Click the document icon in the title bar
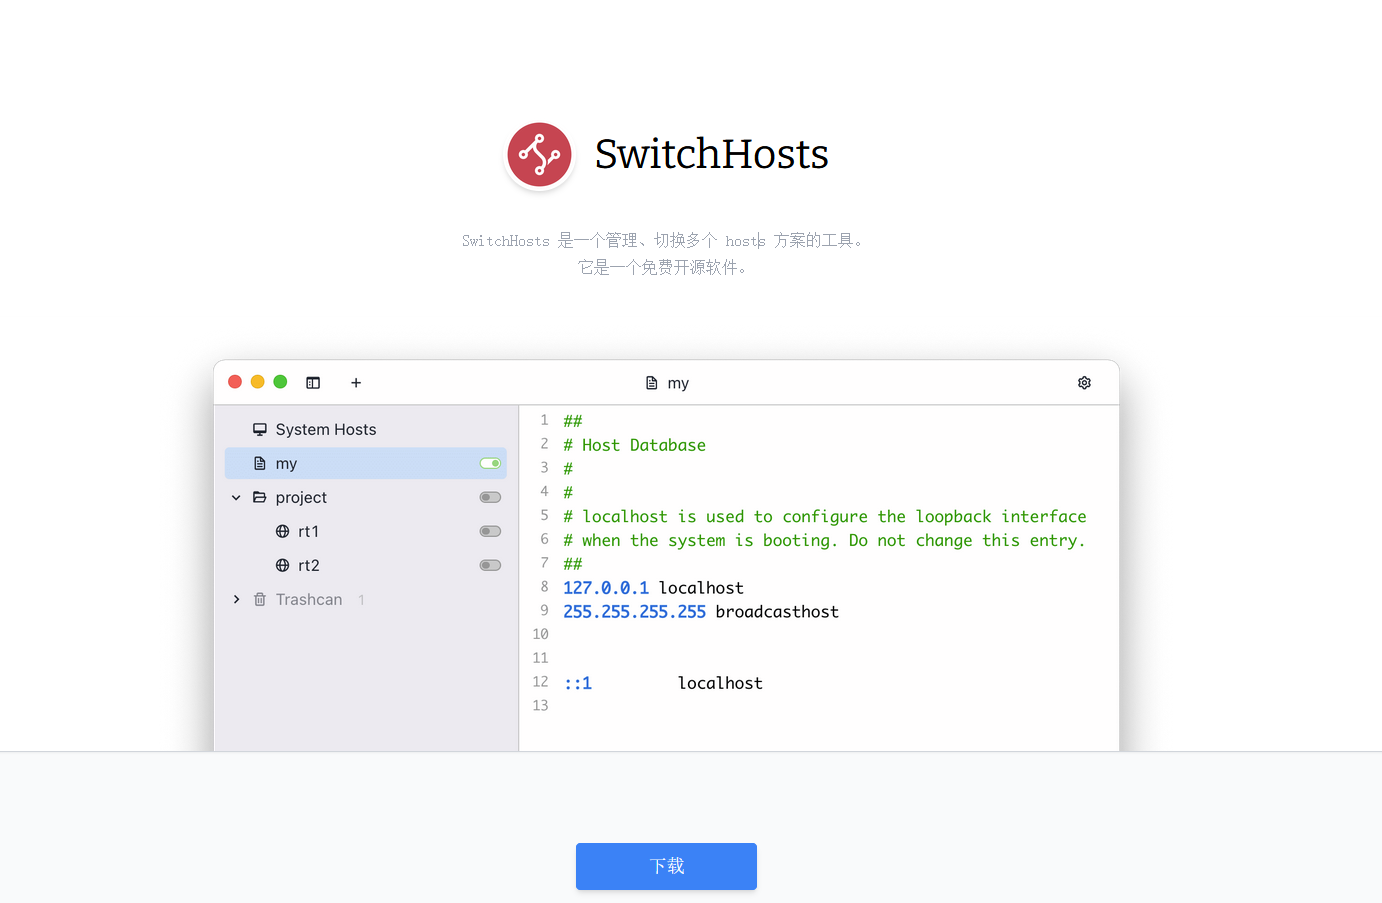The height and width of the screenshot is (903, 1382). pos(652,383)
